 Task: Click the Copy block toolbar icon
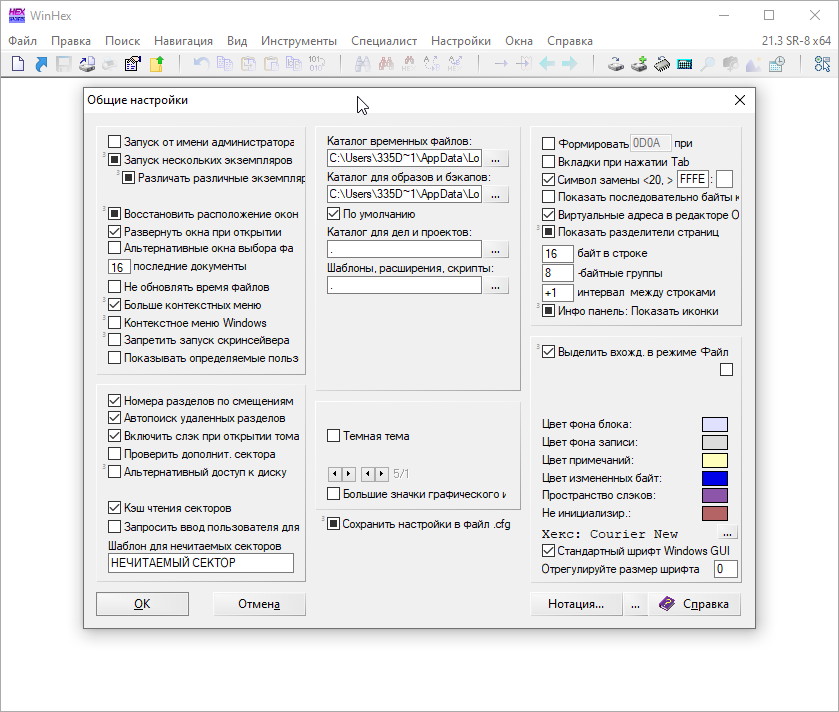point(225,64)
